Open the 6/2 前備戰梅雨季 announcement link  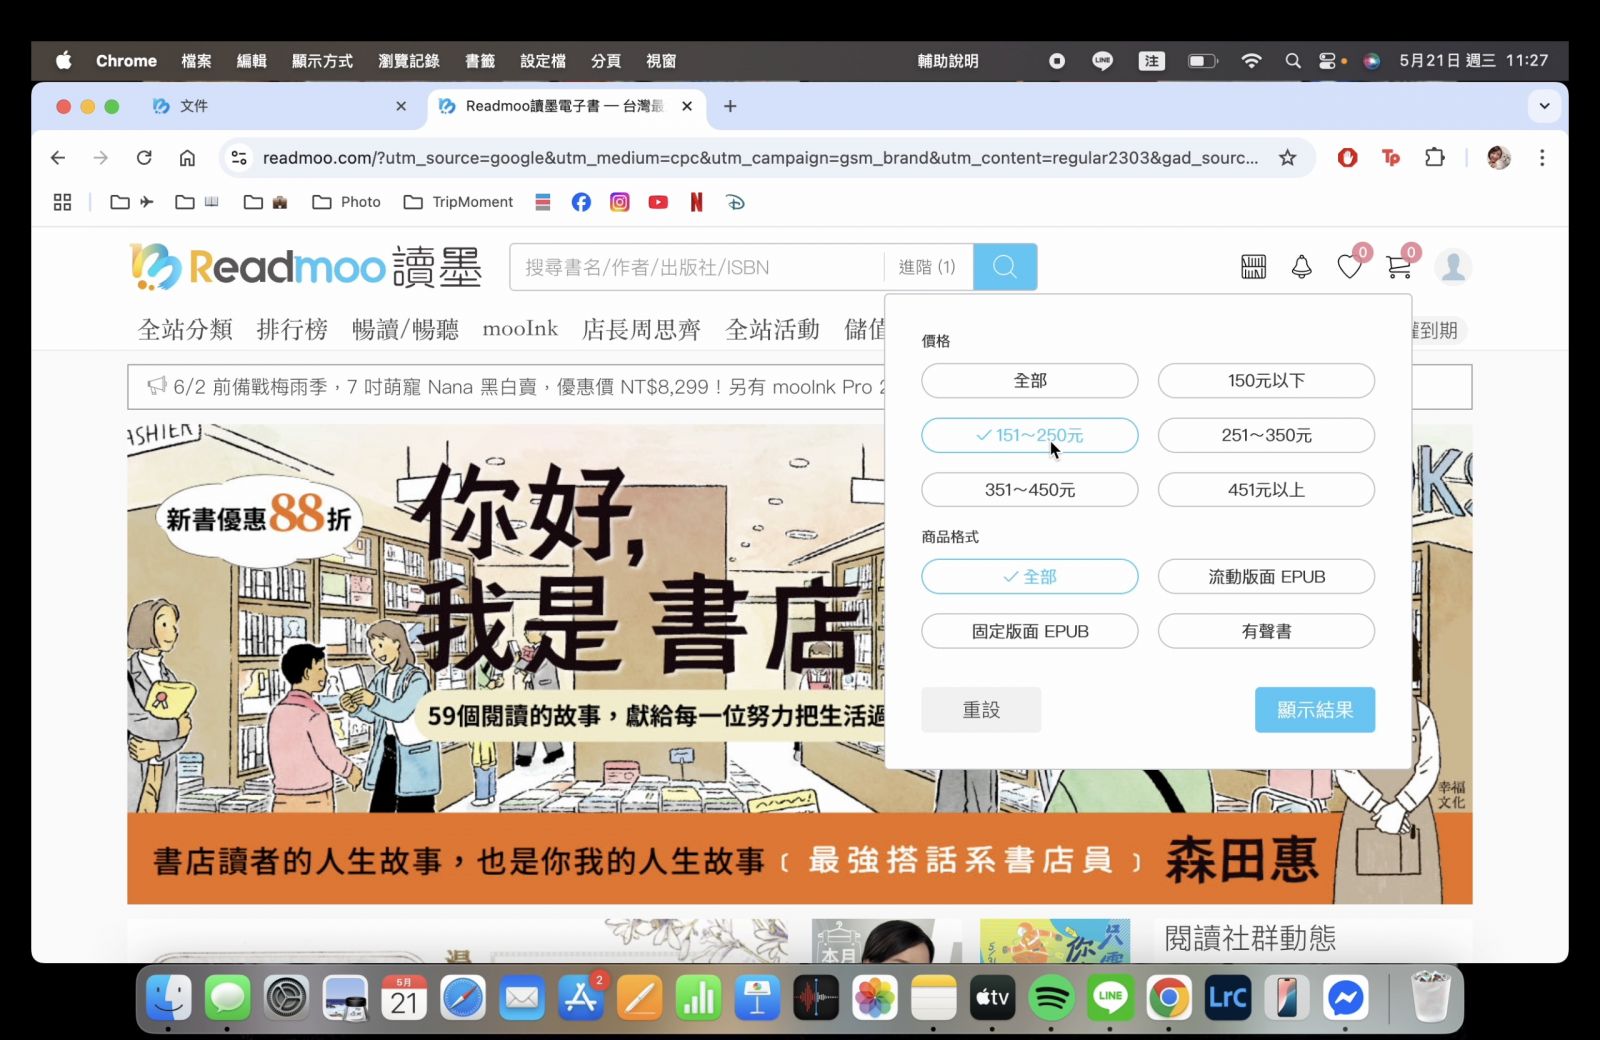515,387
